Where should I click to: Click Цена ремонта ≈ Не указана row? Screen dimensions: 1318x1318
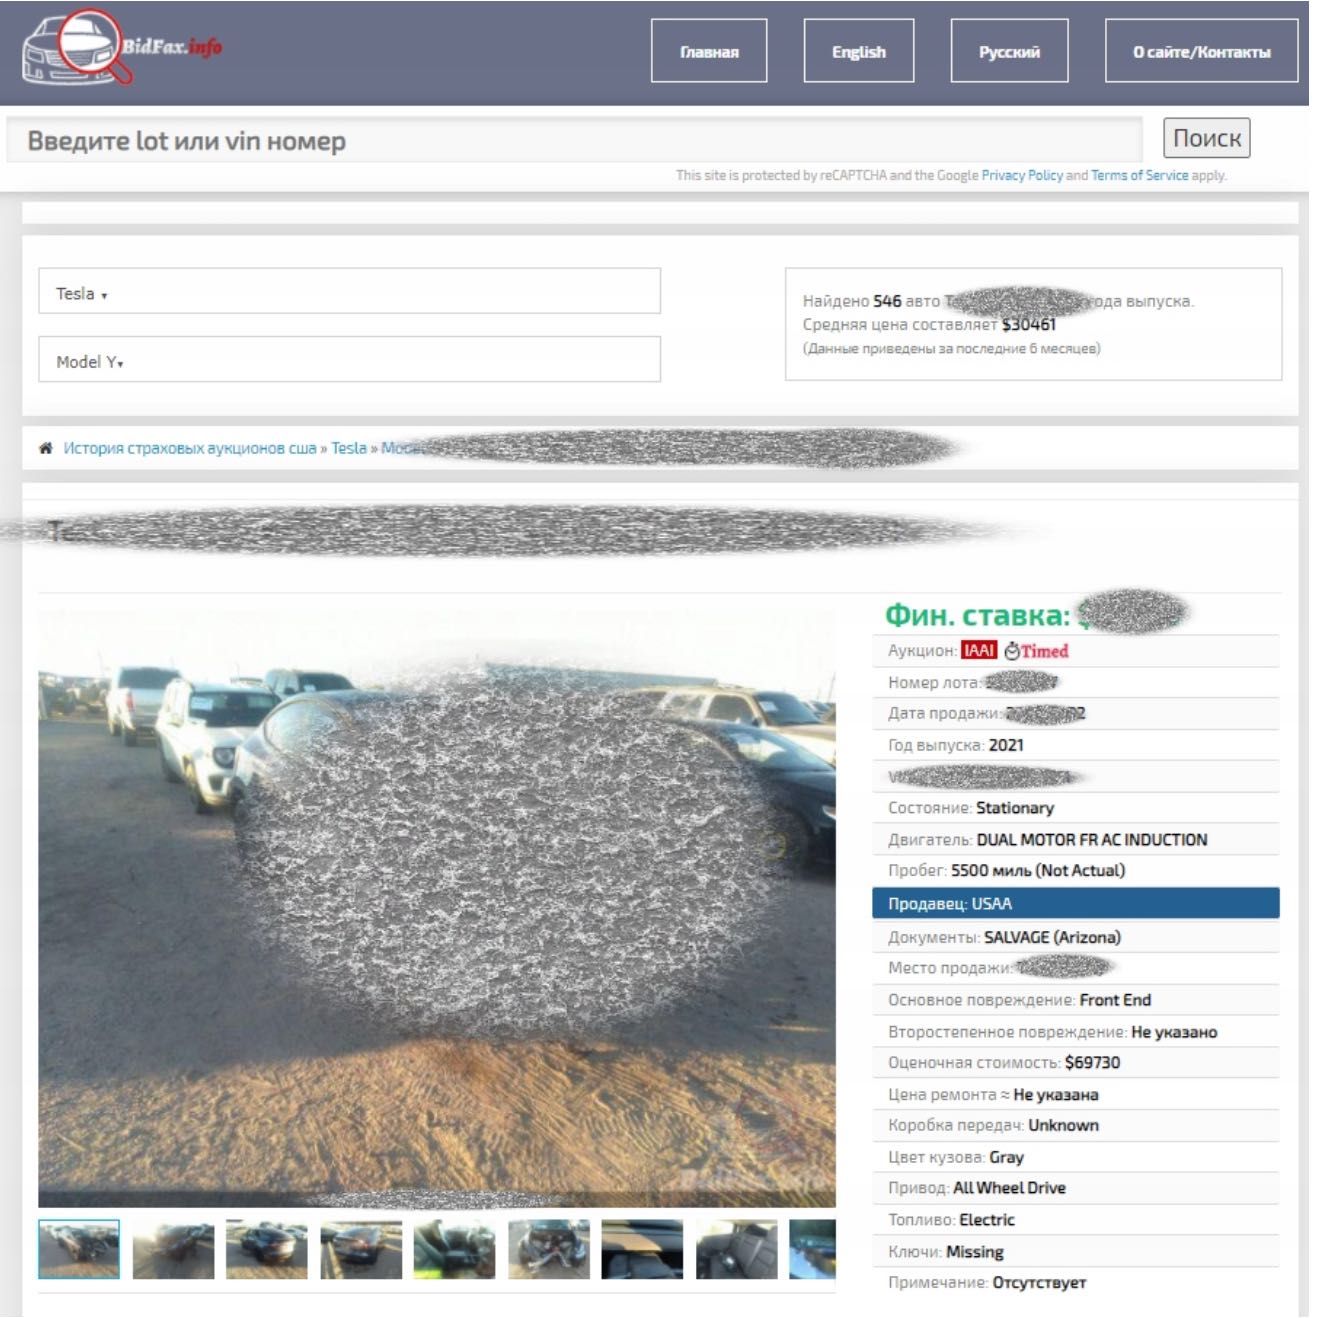(1076, 1094)
